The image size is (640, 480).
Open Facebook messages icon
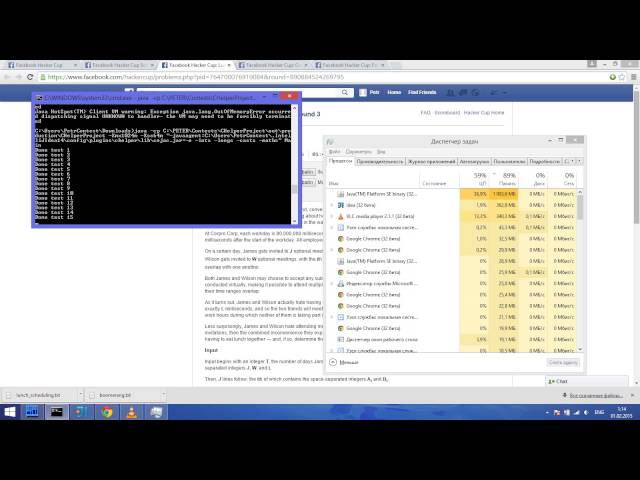[x=463, y=93]
